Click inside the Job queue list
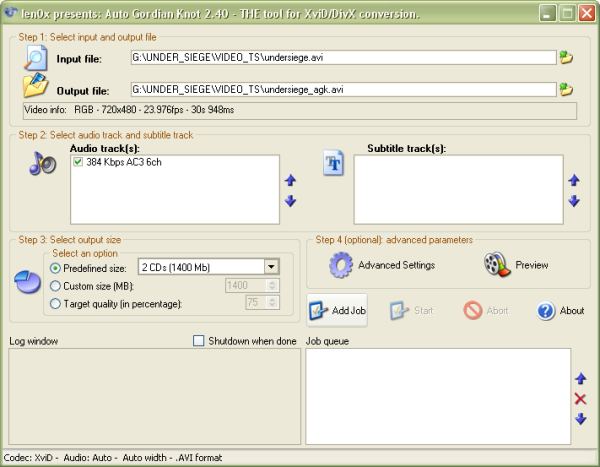The width and height of the screenshot is (600, 467). tap(438, 396)
